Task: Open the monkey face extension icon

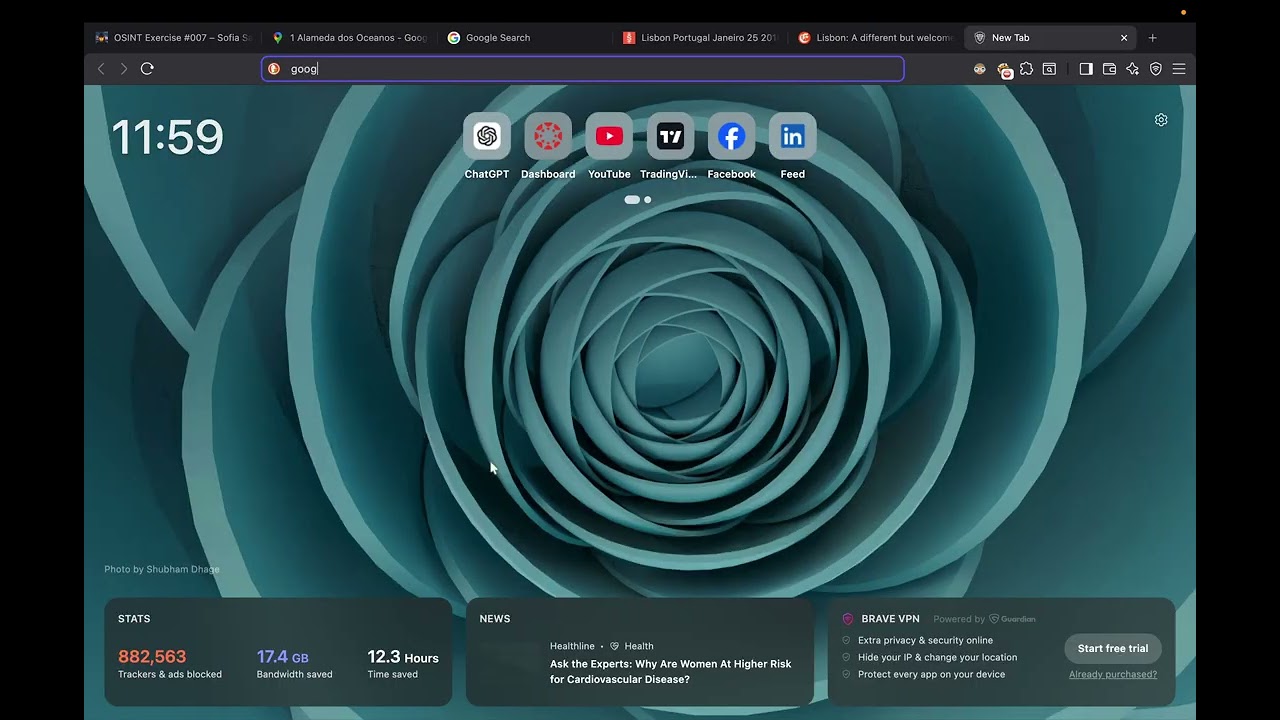Action: click(980, 69)
